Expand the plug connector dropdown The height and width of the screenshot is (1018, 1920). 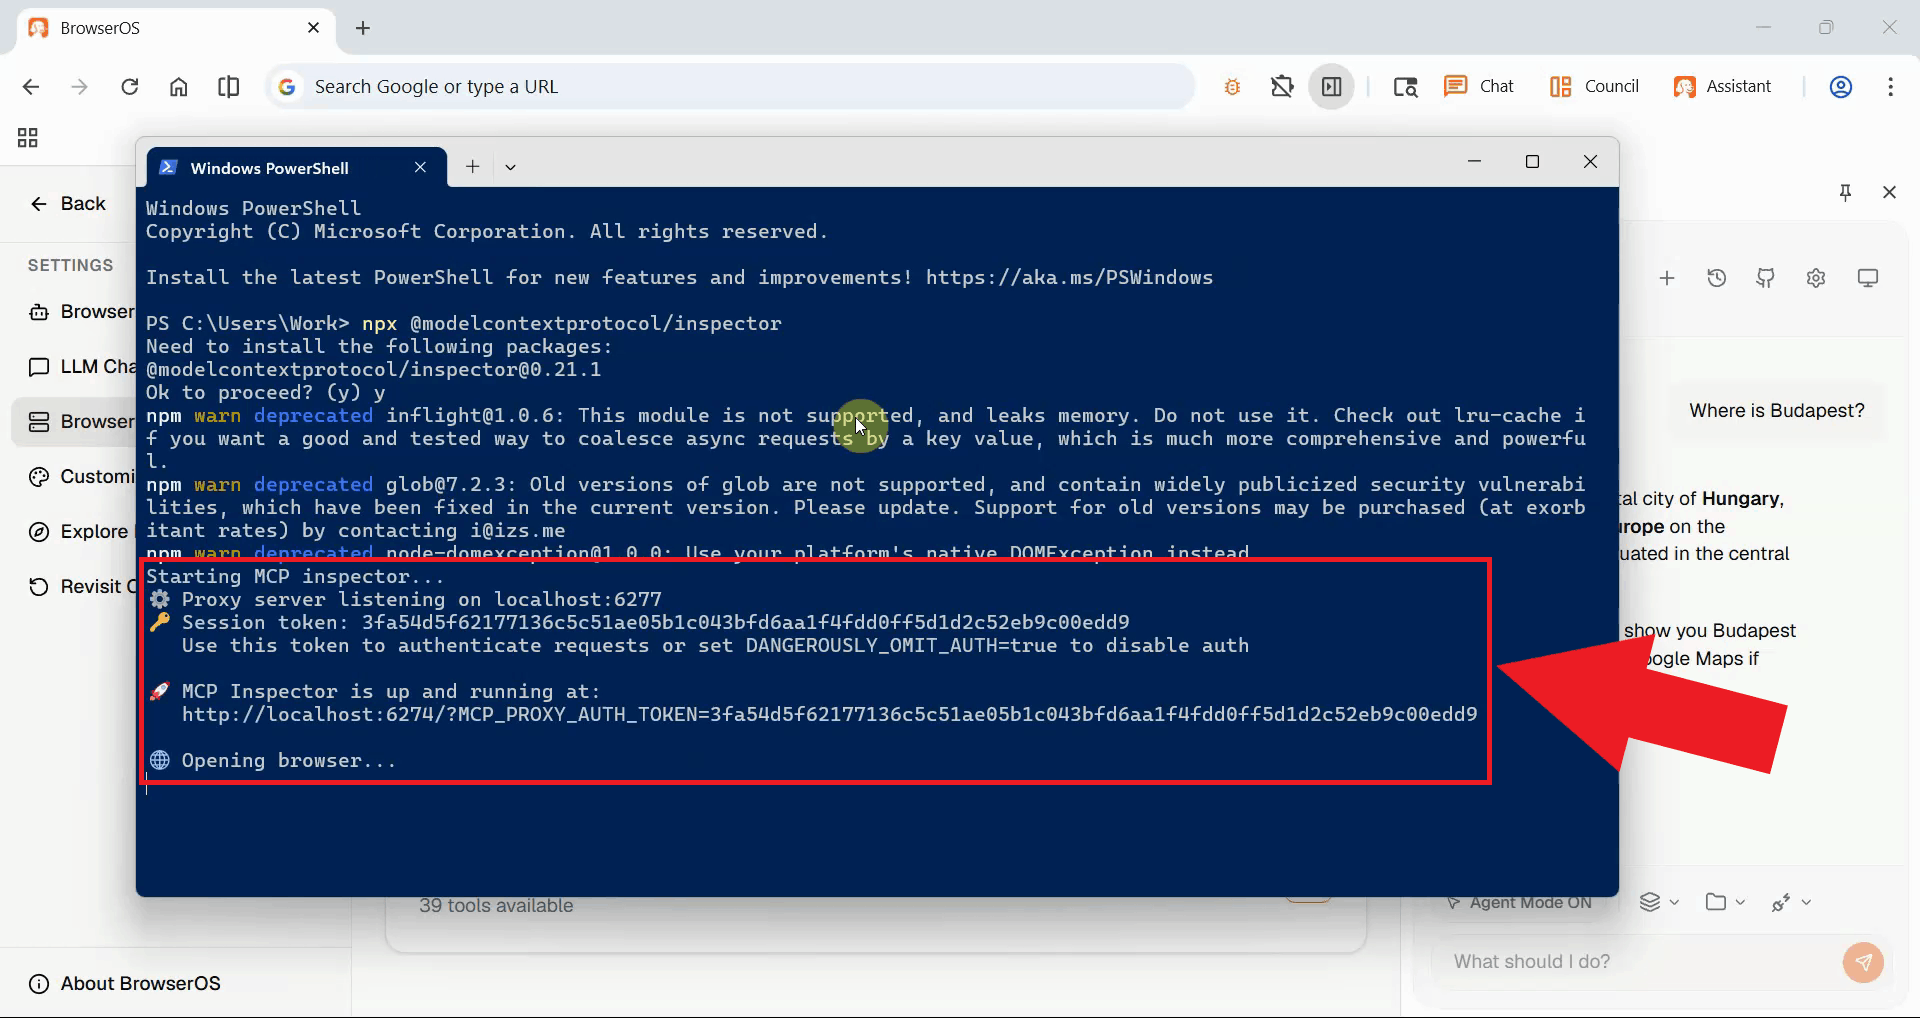click(1790, 902)
